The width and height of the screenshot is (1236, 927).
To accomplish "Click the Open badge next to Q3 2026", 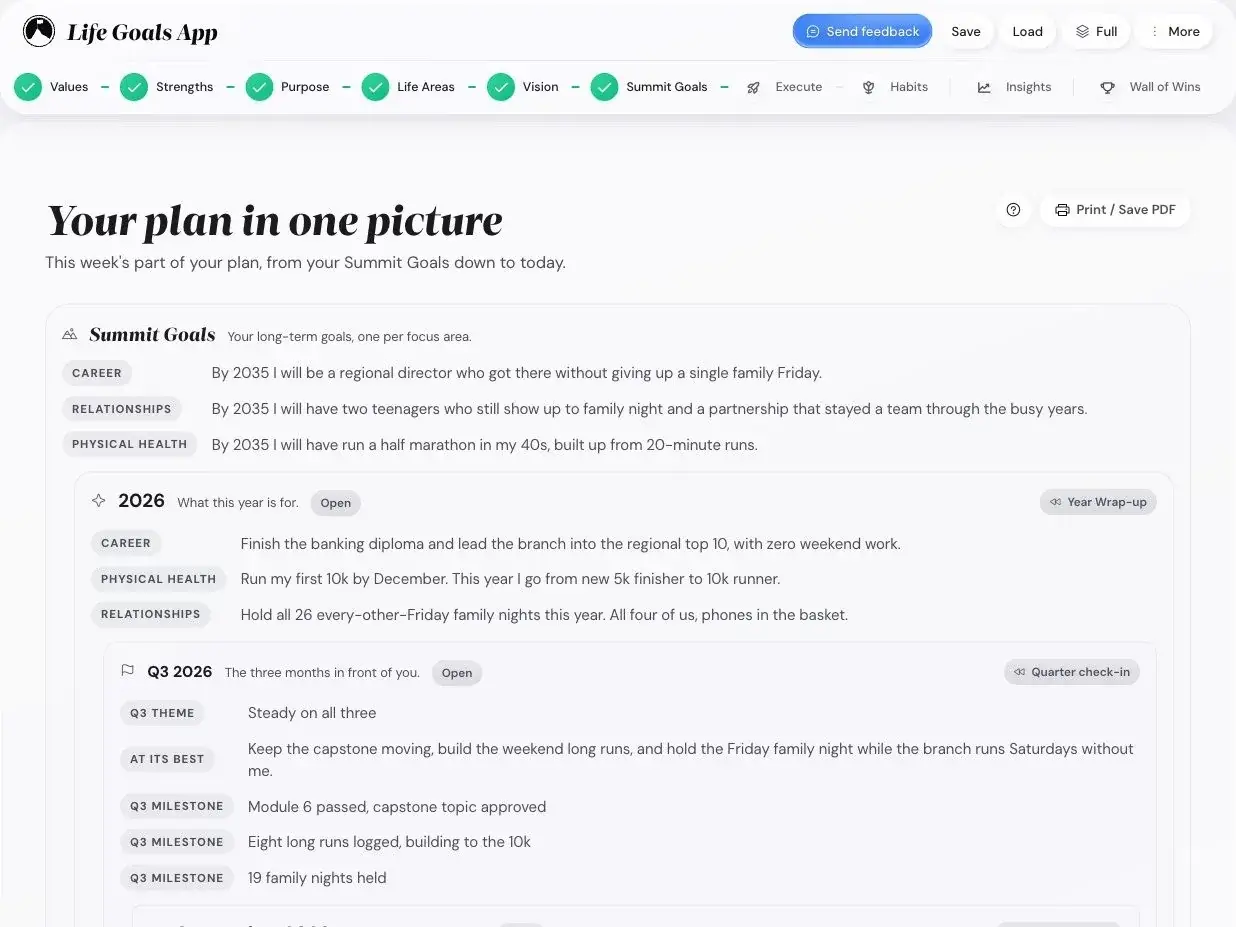I will [x=457, y=673].
